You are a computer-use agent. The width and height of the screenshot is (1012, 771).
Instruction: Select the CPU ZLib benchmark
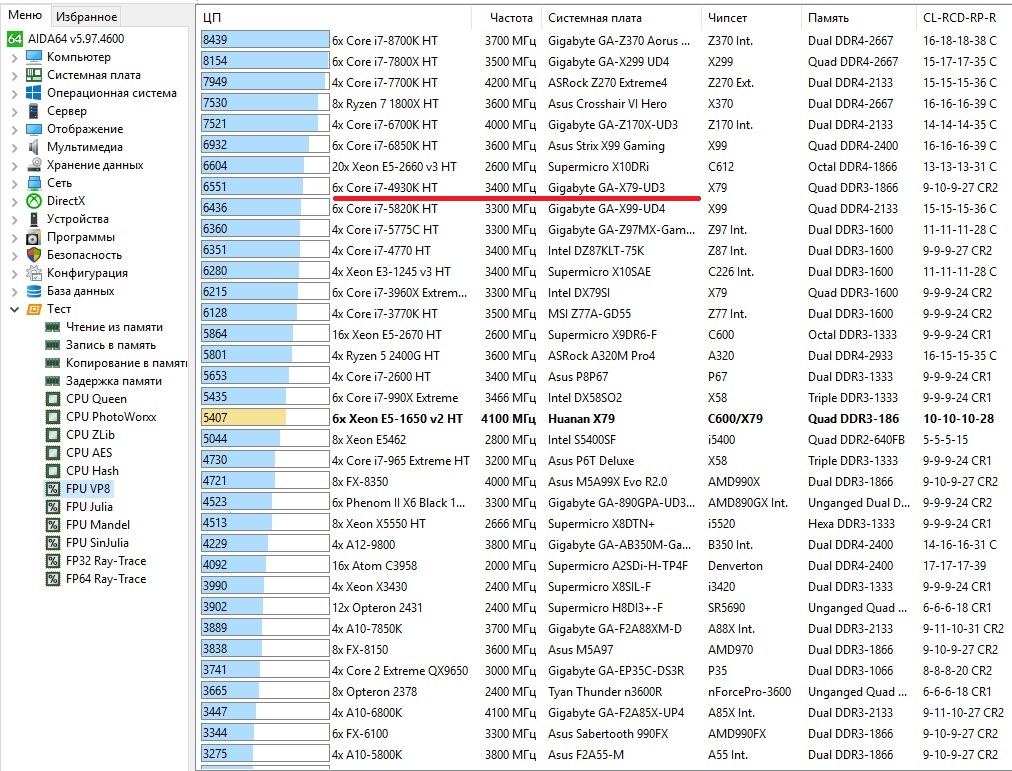pos(90,435)
